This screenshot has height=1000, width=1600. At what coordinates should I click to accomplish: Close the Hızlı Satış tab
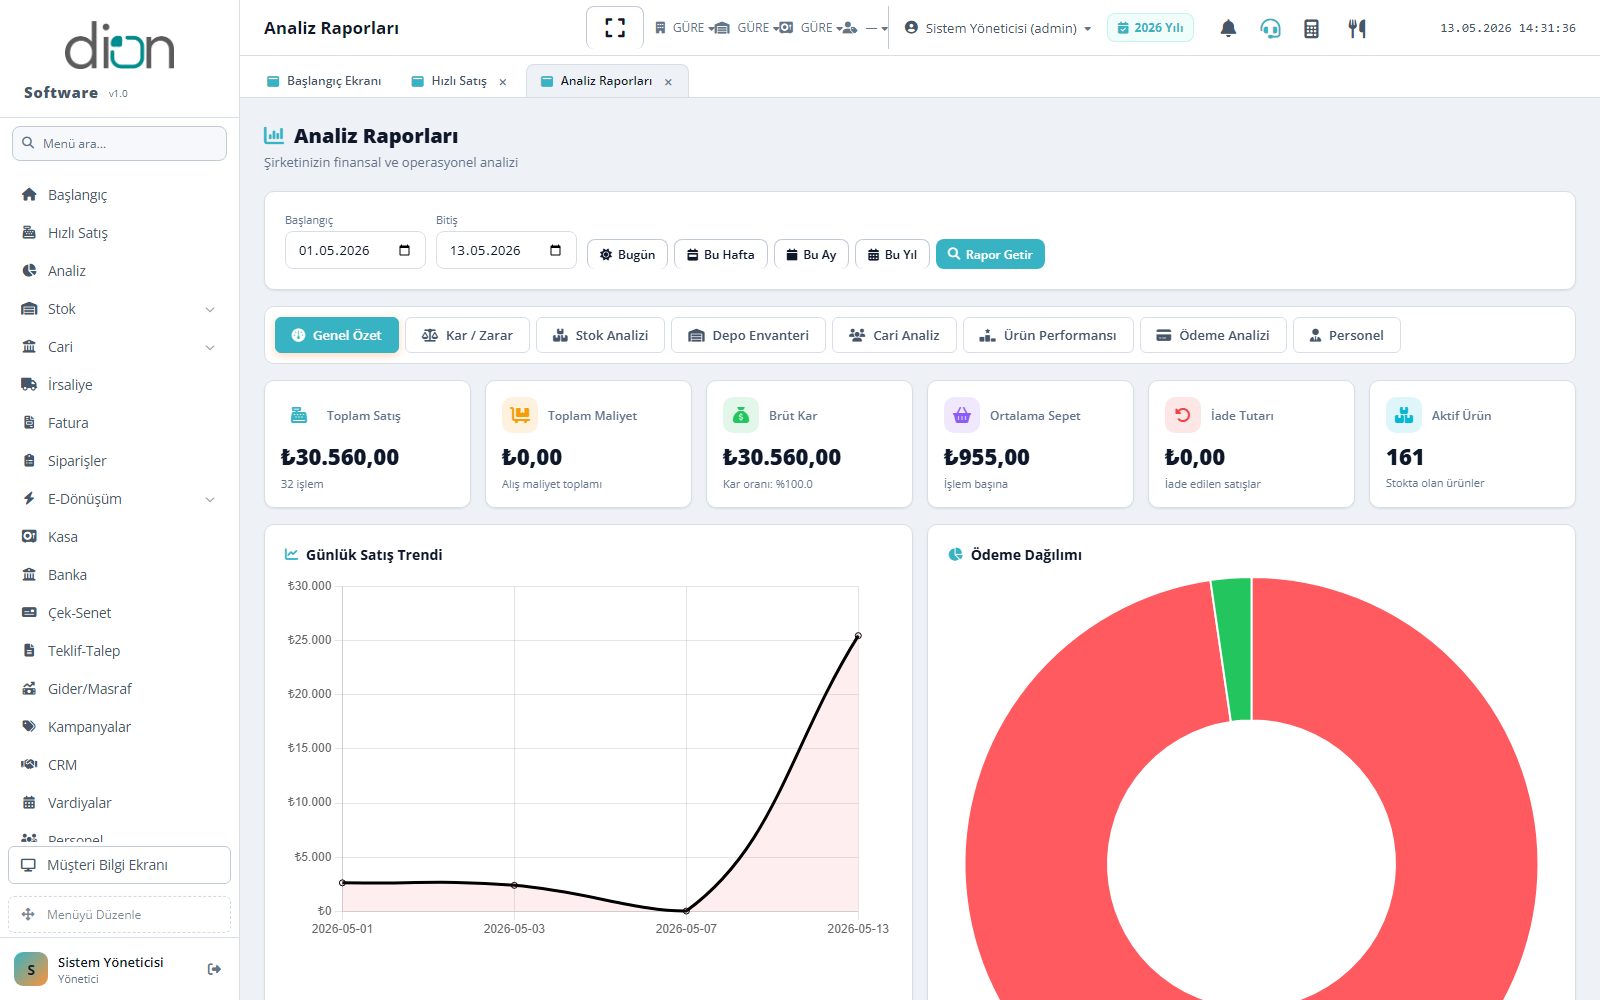point(503,82)
